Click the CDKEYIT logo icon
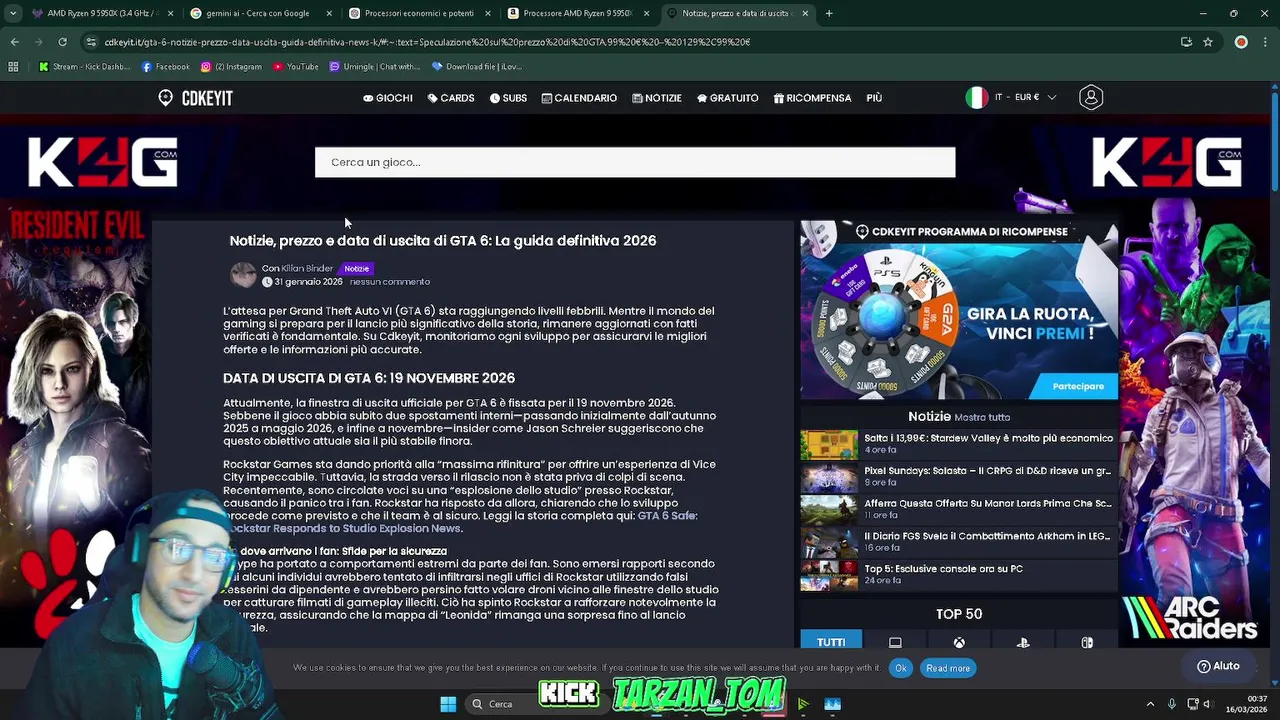 click(165, 98)
